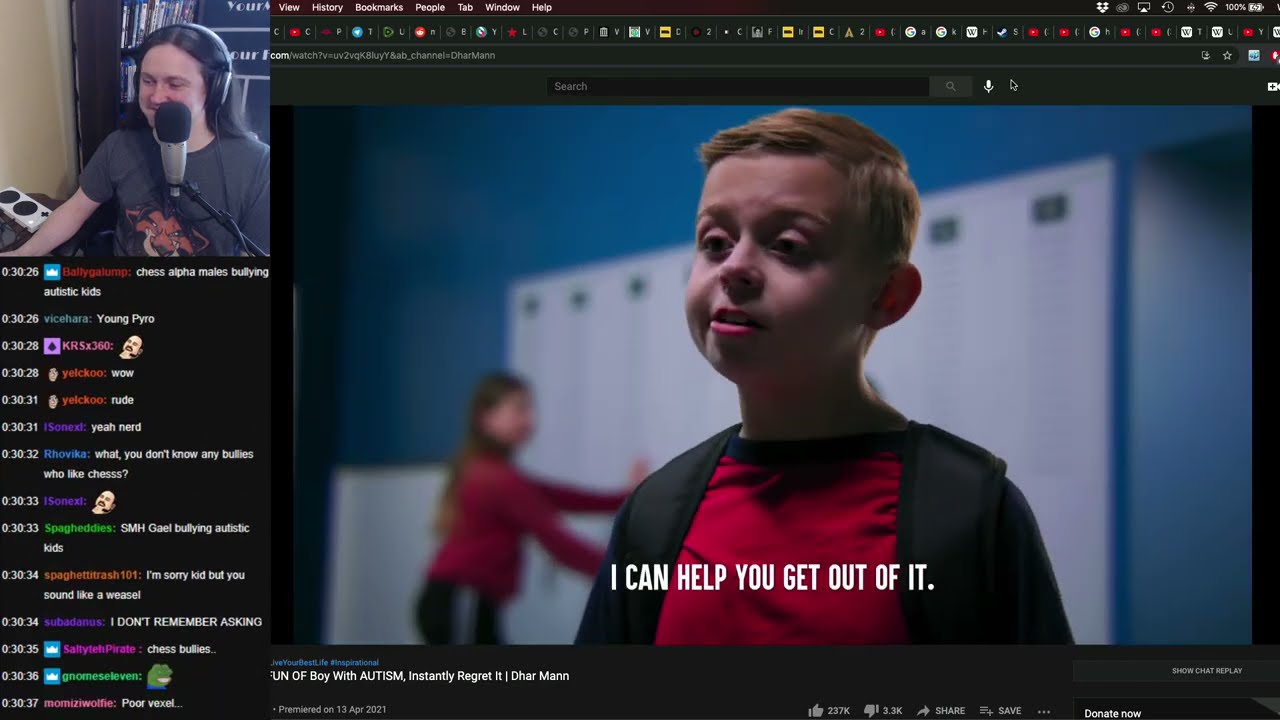Screen dimensions: 1280x720
Task: Open the Wi-Fi status menu
Action: pos(1211,7)
